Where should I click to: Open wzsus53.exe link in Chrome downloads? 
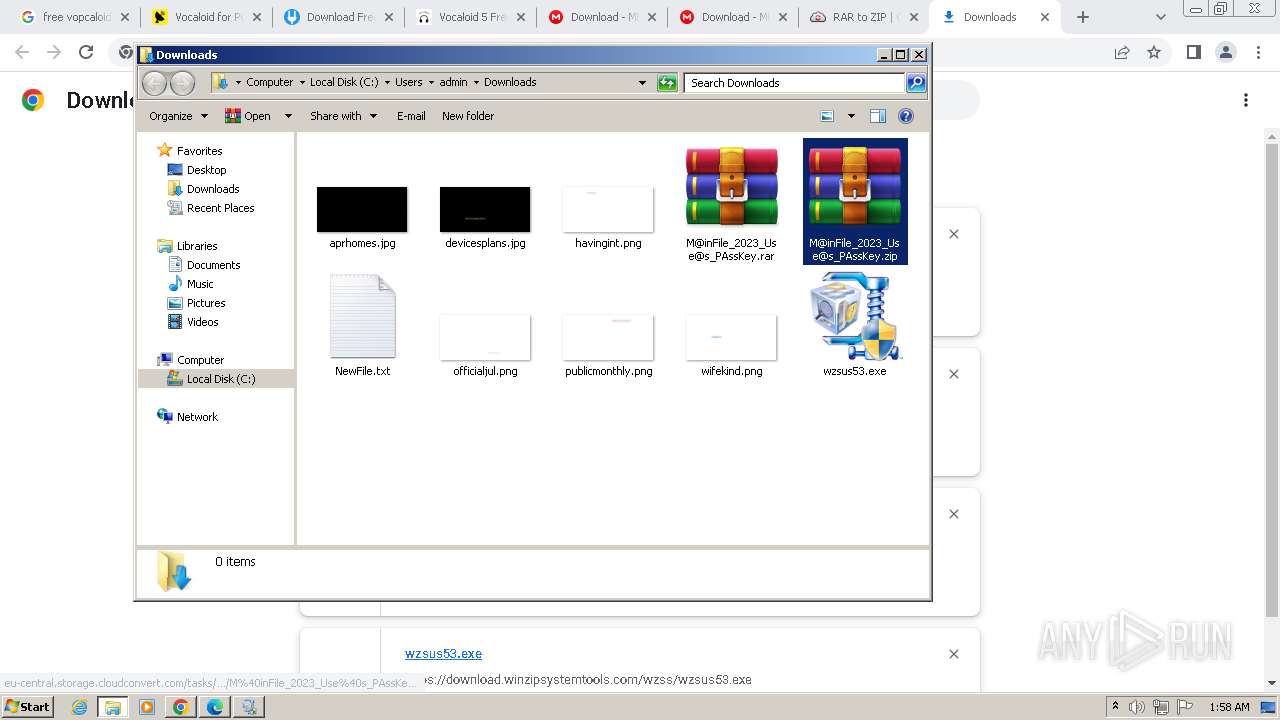pyautogui.click(x=443, y=654)
